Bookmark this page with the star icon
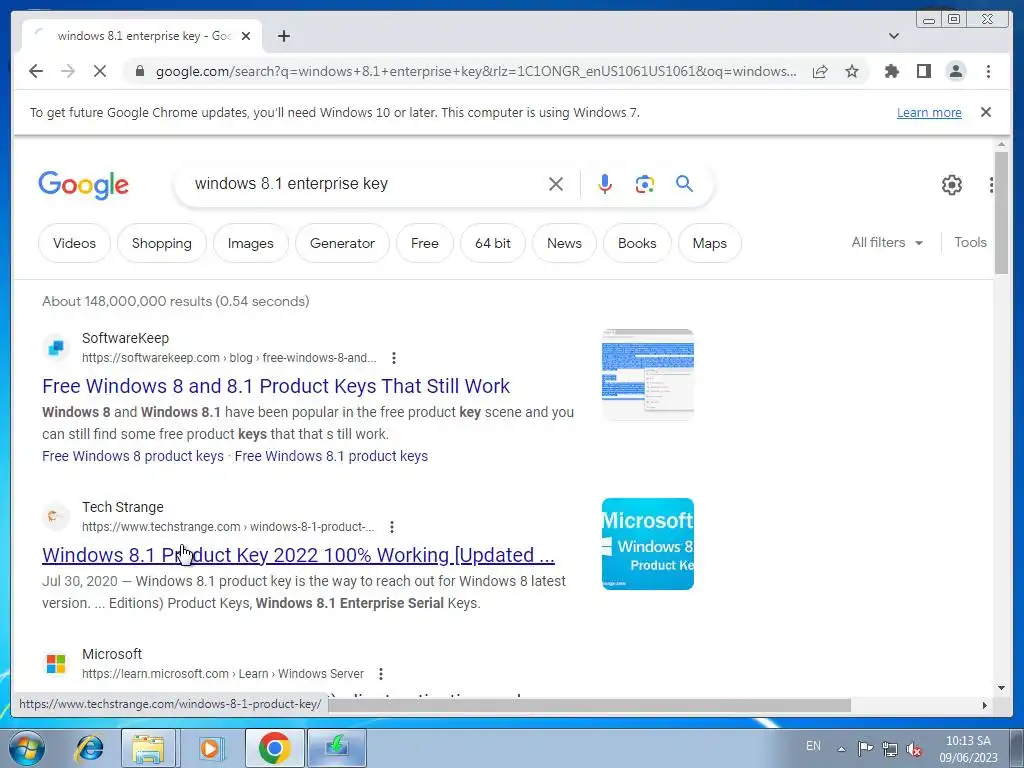Viewport: 1024px width, 768px height. [x=852, y=71]
